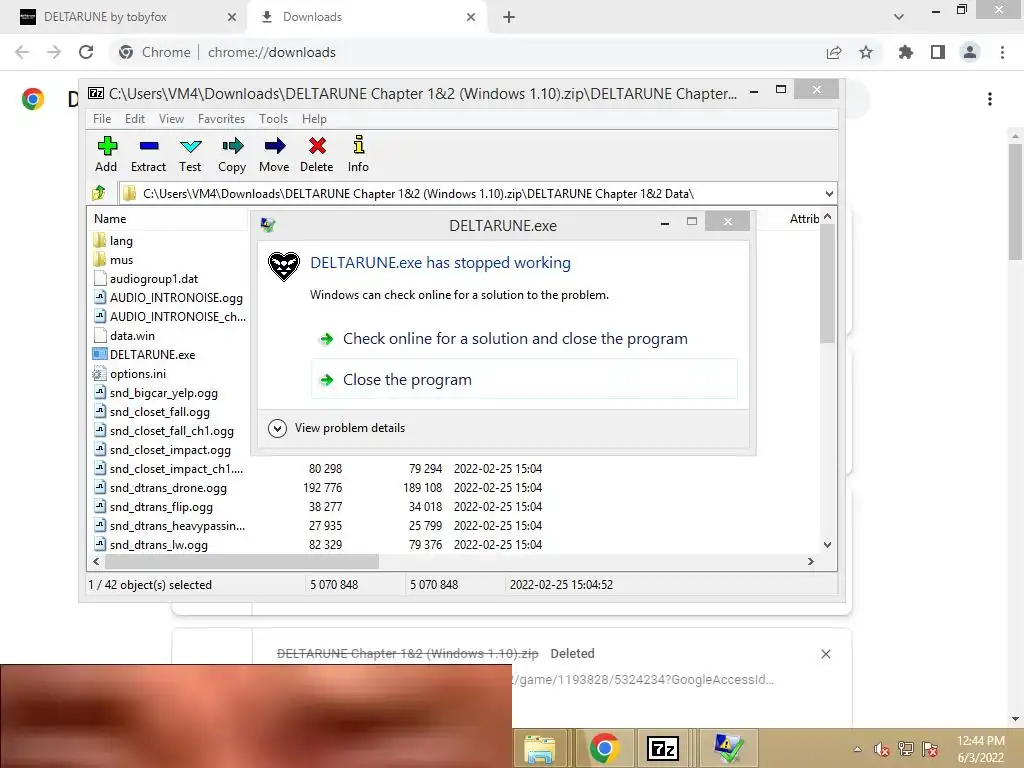Click the muted volume tray icon
The height and width of the screenshot is (768, 1024).
882,750
